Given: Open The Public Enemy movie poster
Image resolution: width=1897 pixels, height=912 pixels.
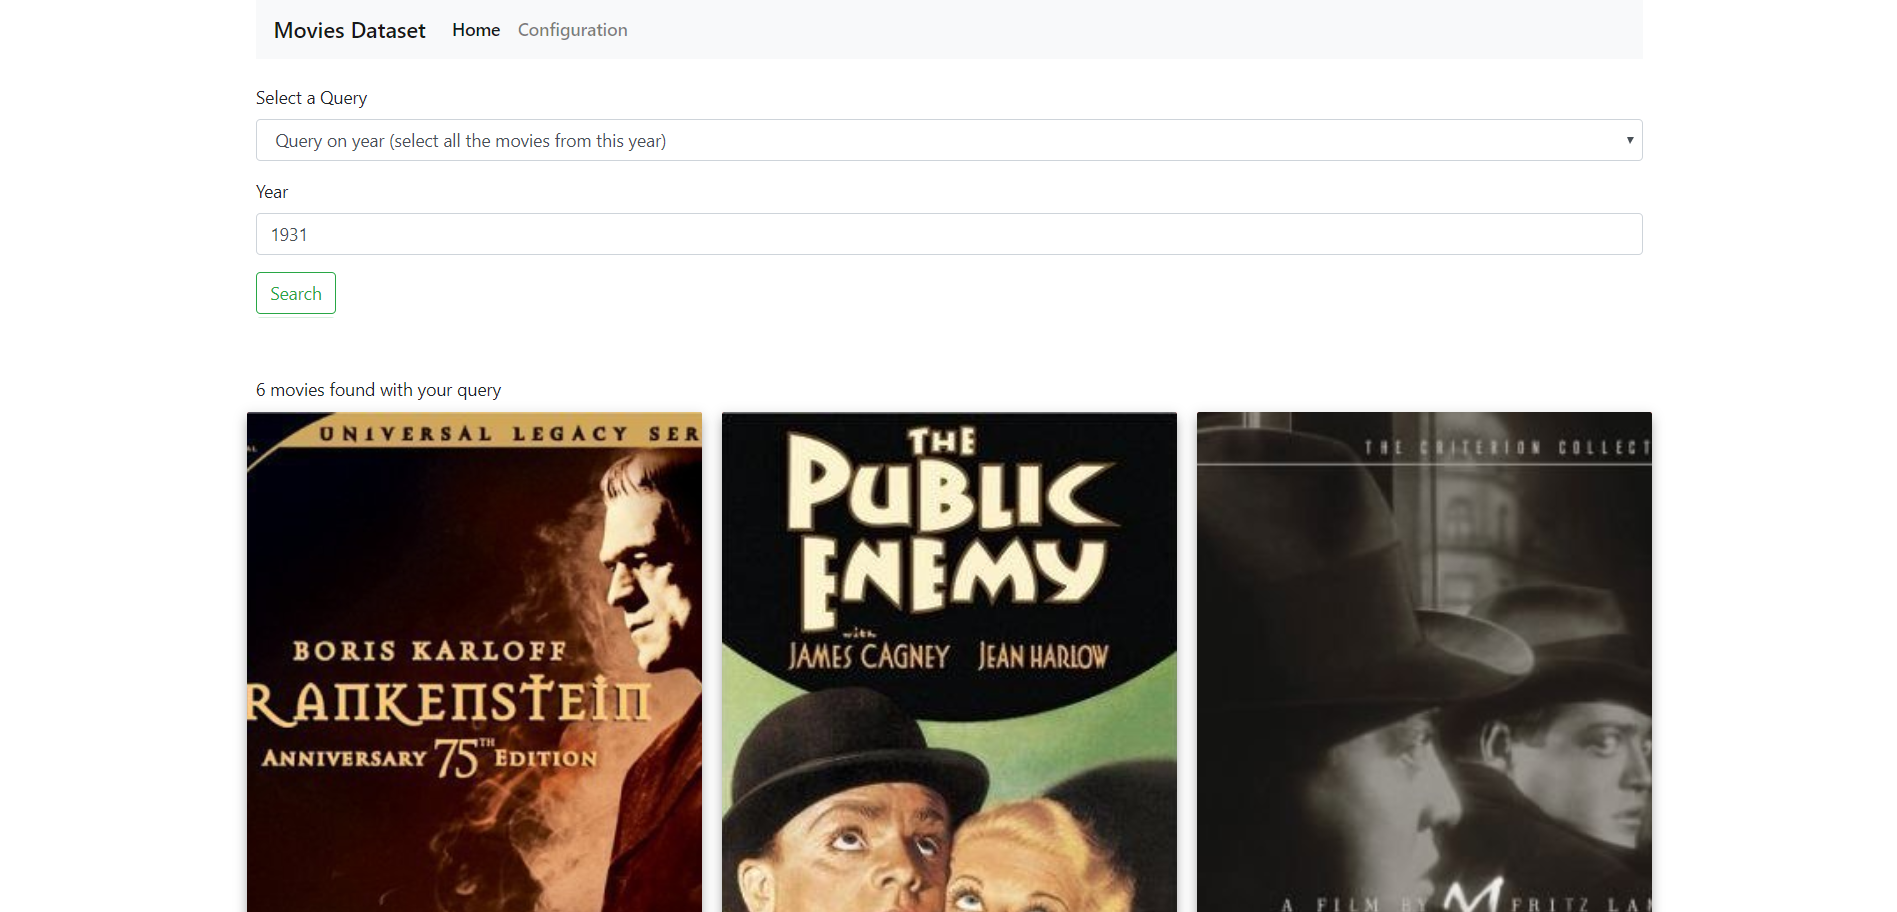Looking at the screenshot, I should coord(949,662).
